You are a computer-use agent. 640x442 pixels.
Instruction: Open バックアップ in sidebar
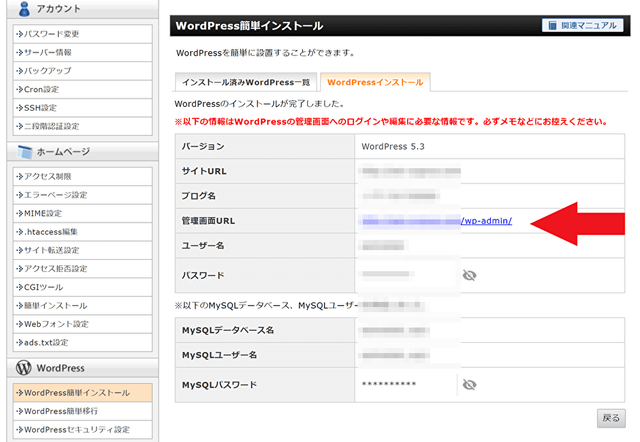pyautogui.click(x=83, y=71)
